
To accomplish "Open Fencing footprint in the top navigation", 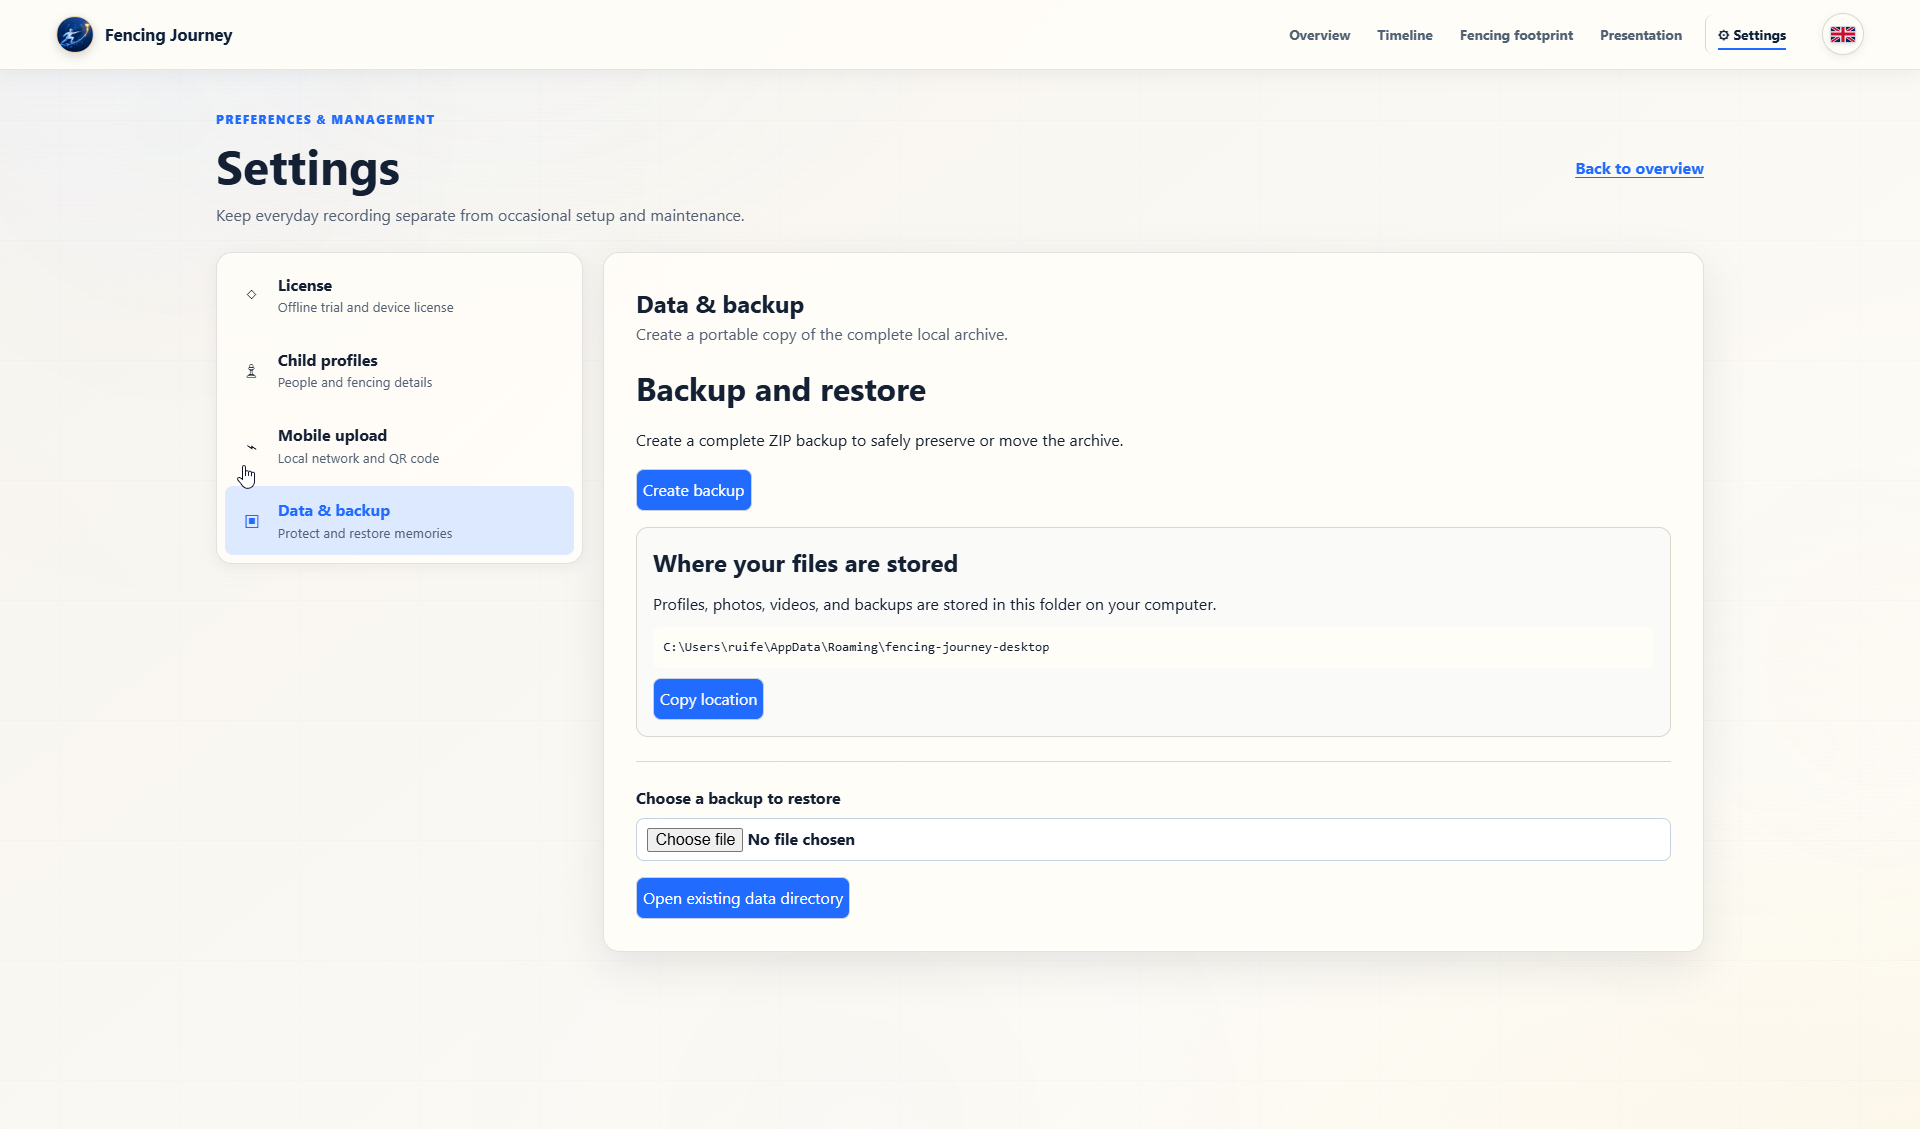I will click(x=1516, y=35).
